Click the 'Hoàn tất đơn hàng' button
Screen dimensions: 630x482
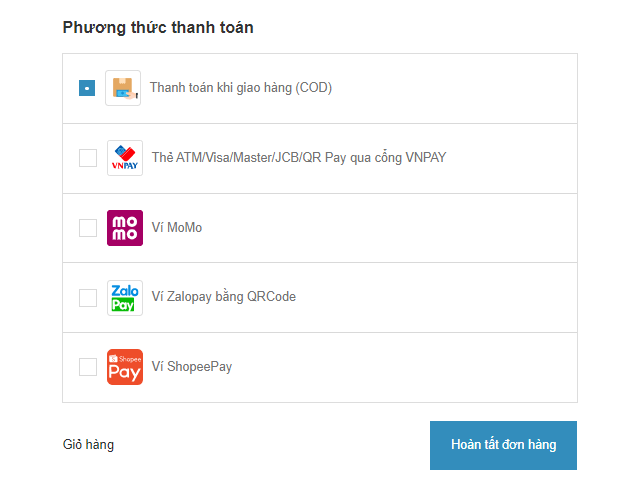(503, 445)
